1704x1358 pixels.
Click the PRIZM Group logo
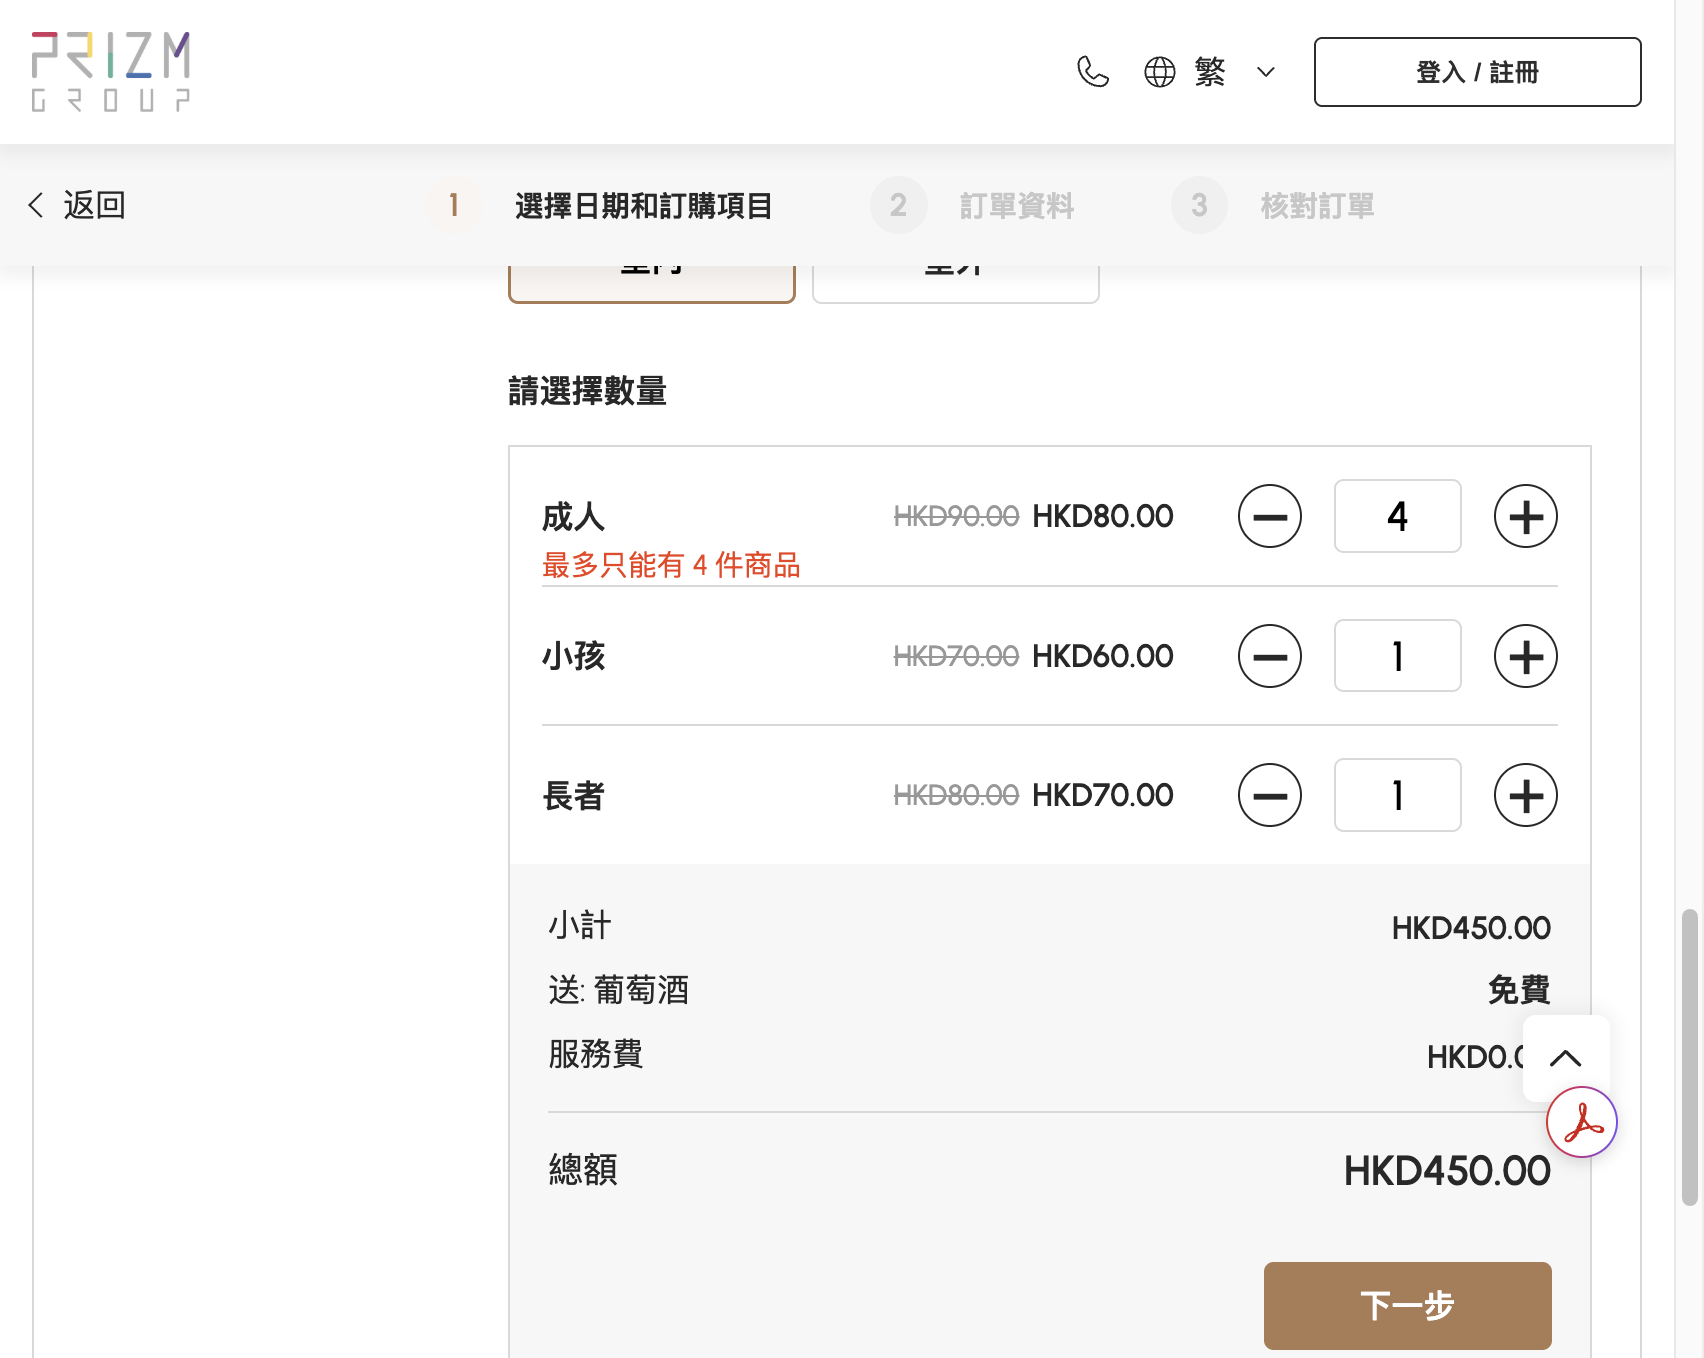(110, 71)
